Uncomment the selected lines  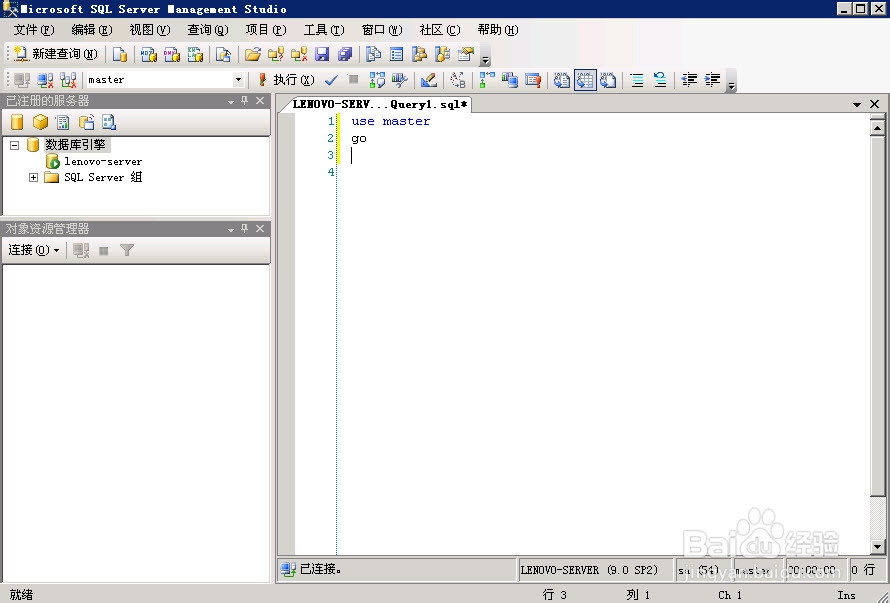coord(660,80)
